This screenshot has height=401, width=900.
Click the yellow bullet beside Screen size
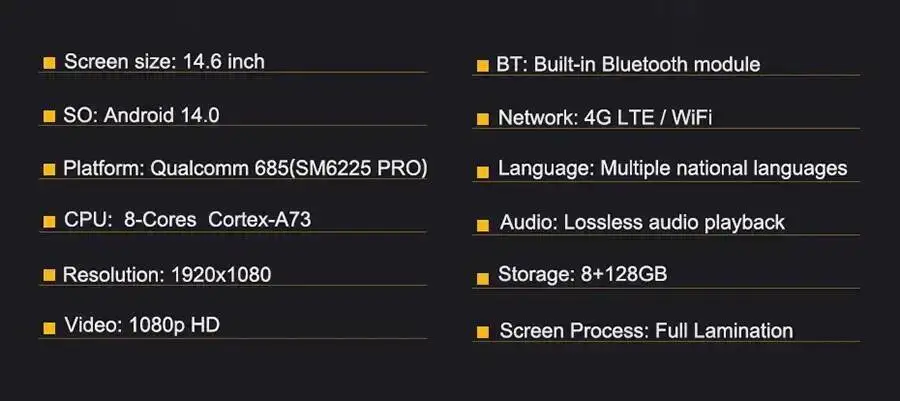(50, 63)
